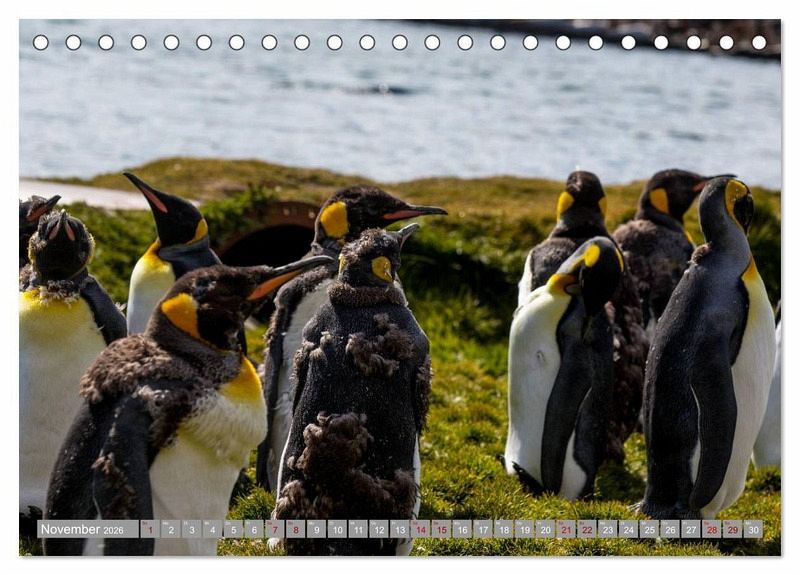Screen dimensions: 800x575
Task: Click the red day 21 cell
Action: [566, 529]
